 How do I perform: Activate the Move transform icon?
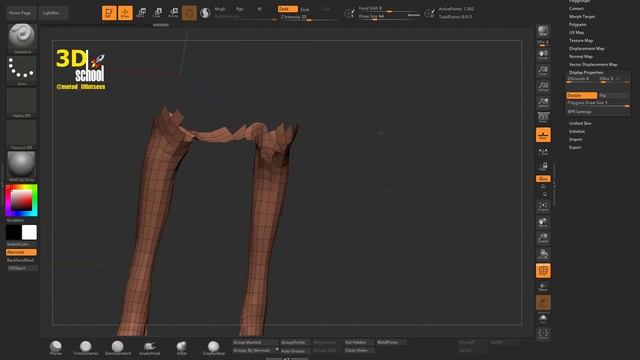point(141,13)
